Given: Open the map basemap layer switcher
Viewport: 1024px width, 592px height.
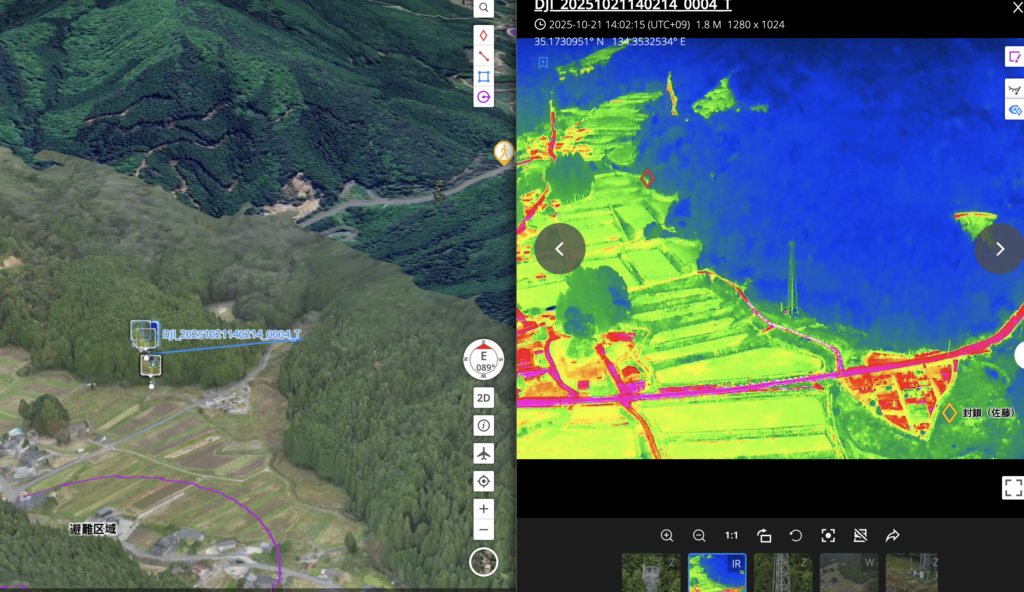Looking at the screenshot, I should 484,562.
